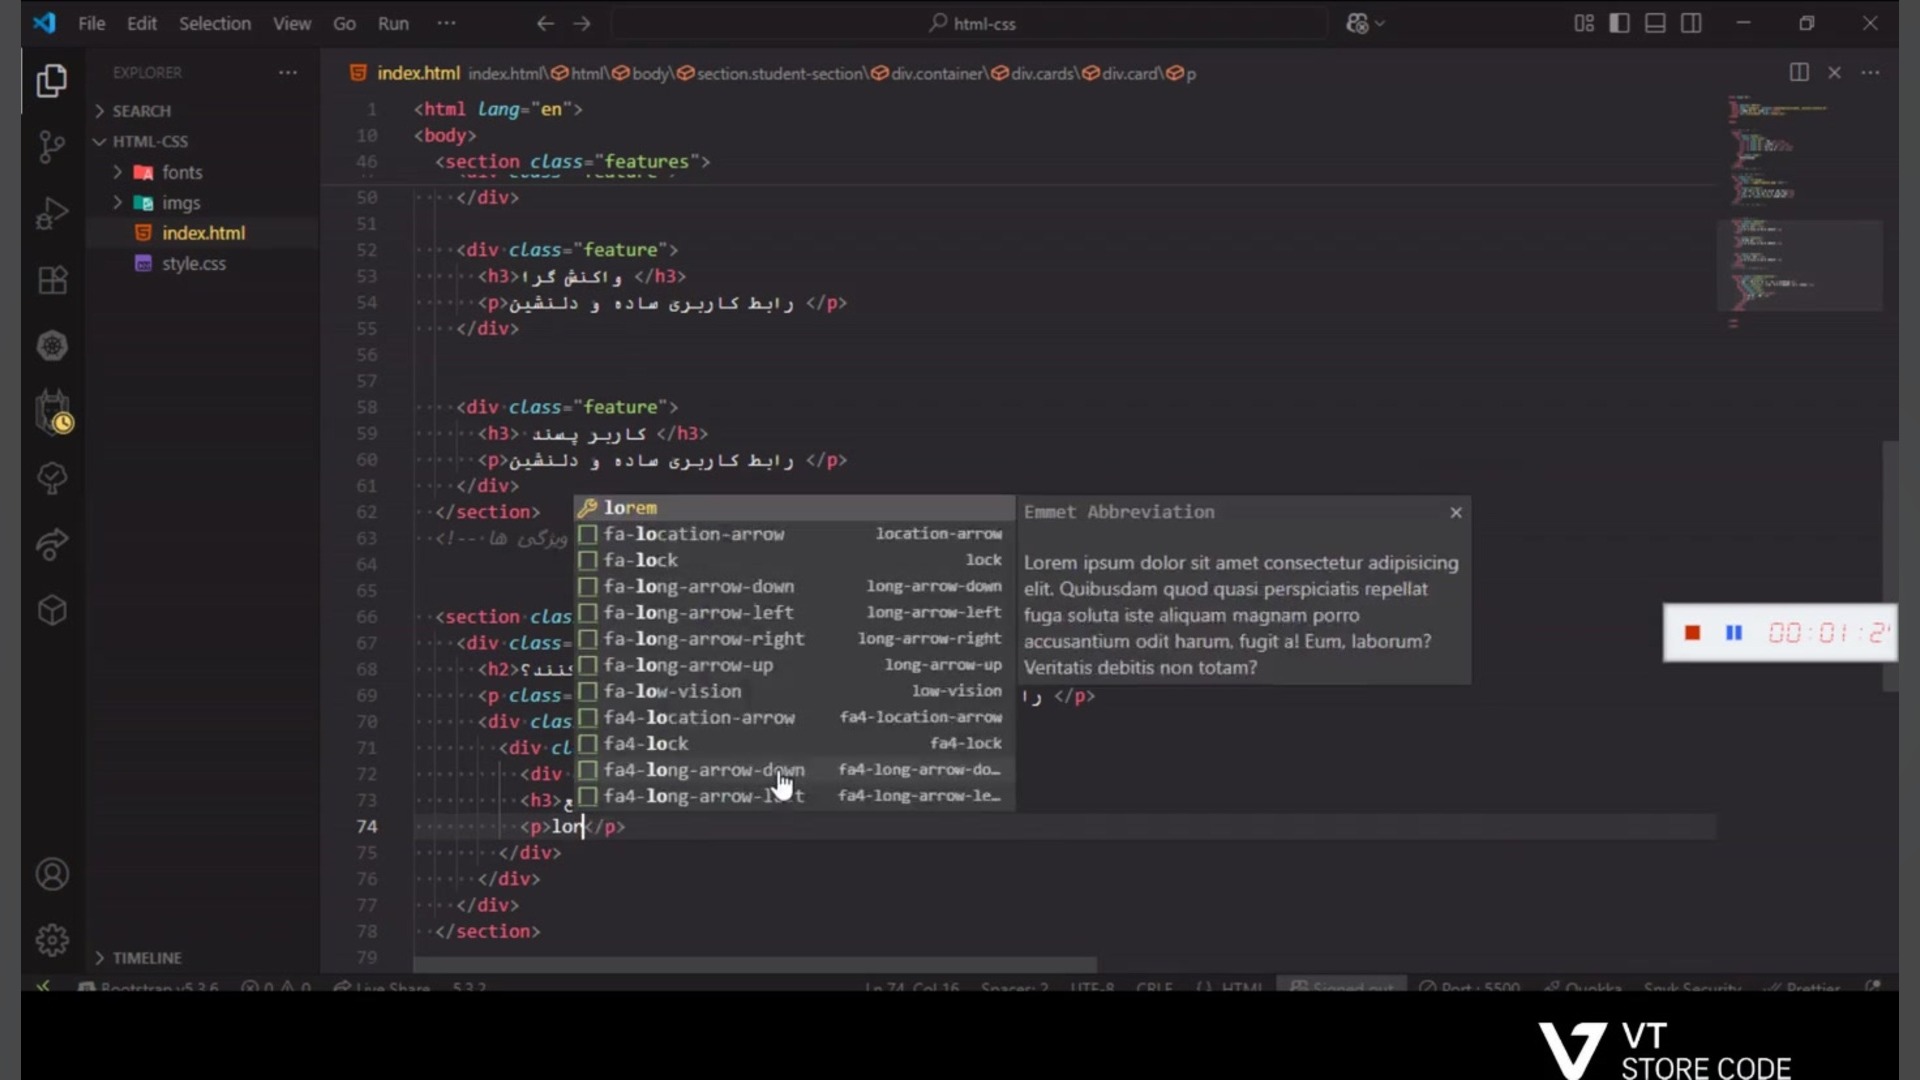This screenshot has height=1080, width=1920.
Task: Toggle Secondary Side Bar layout icon
Action: [x=1691, y=23]
